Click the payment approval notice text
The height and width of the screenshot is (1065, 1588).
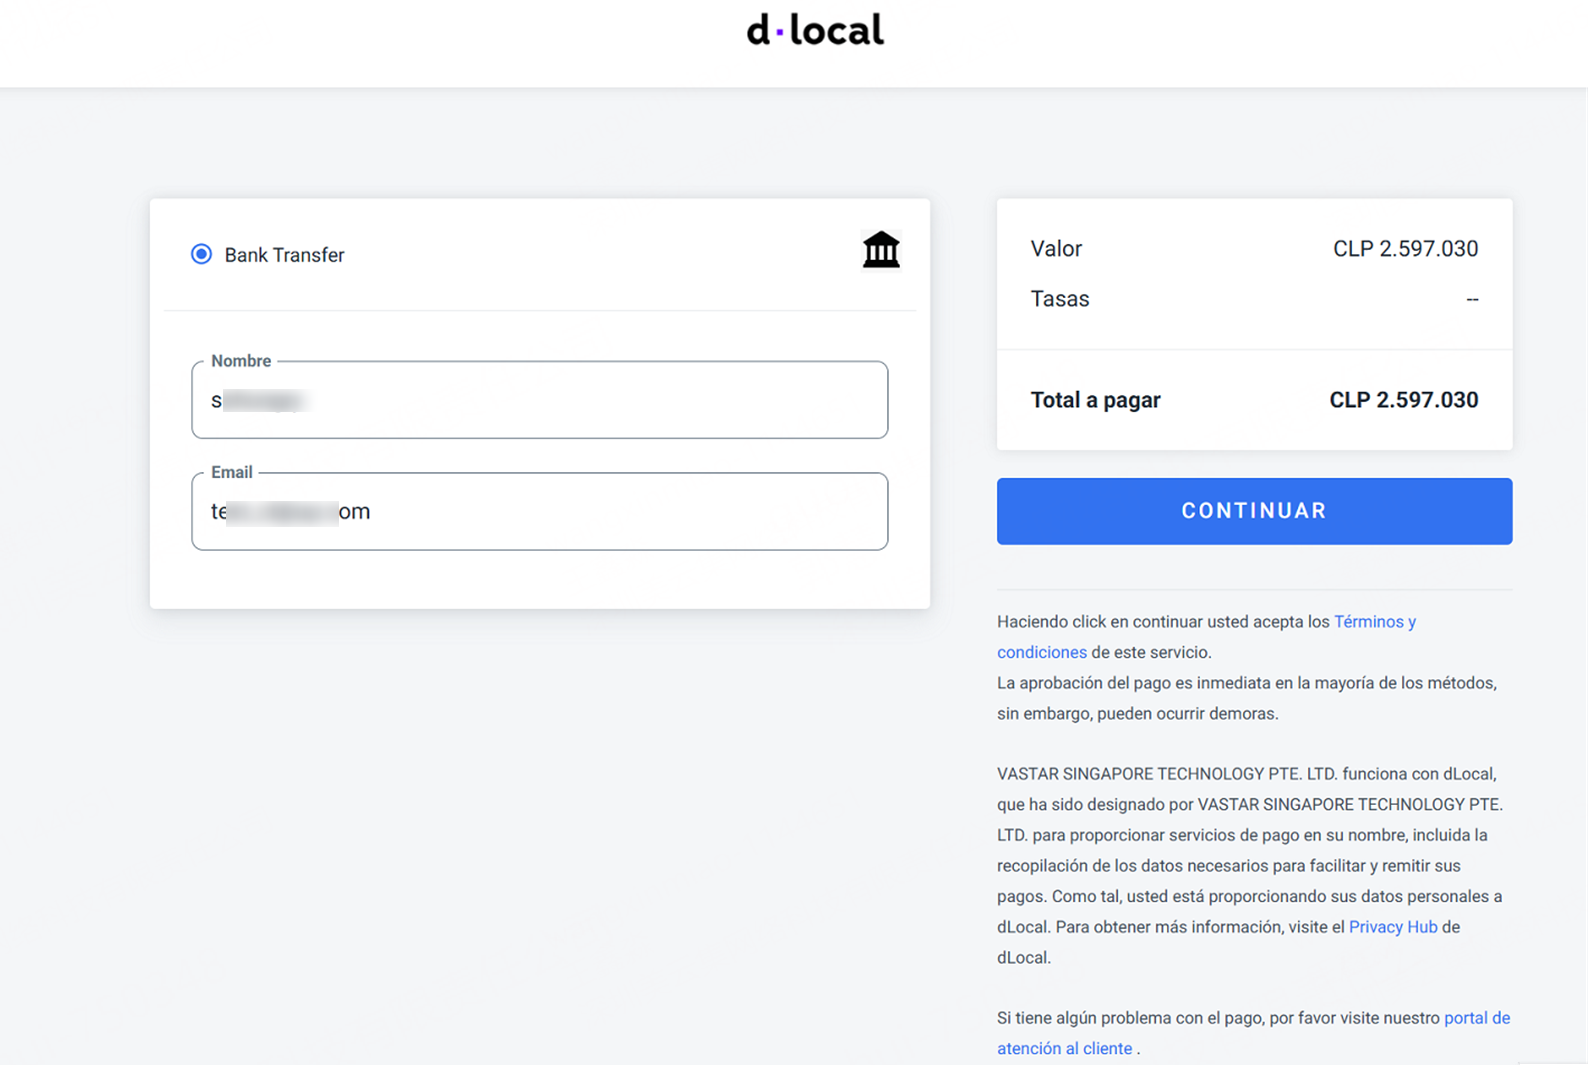1246,698
